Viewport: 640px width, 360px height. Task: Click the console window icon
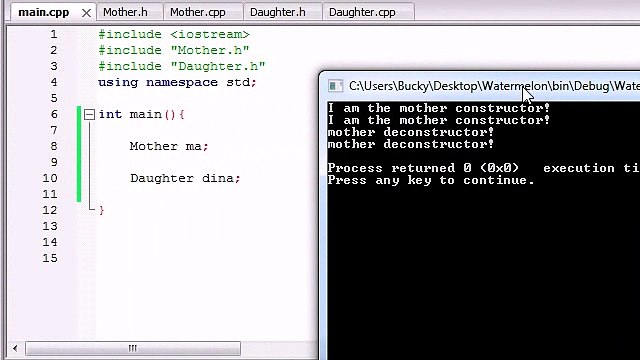336,86
